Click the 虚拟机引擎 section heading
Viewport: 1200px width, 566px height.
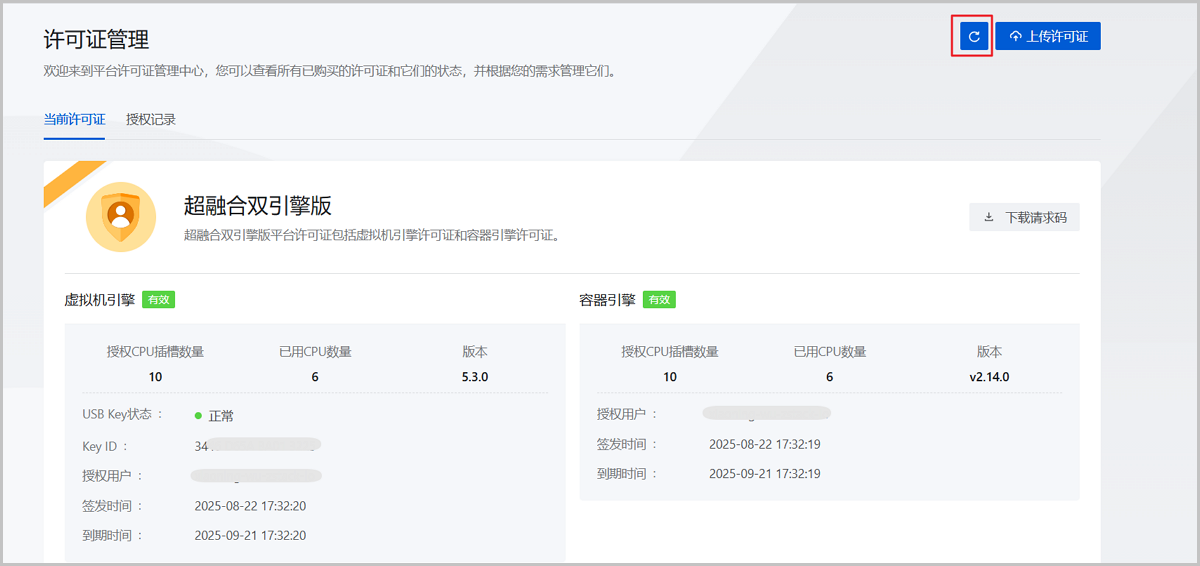(x=99, y=300)
